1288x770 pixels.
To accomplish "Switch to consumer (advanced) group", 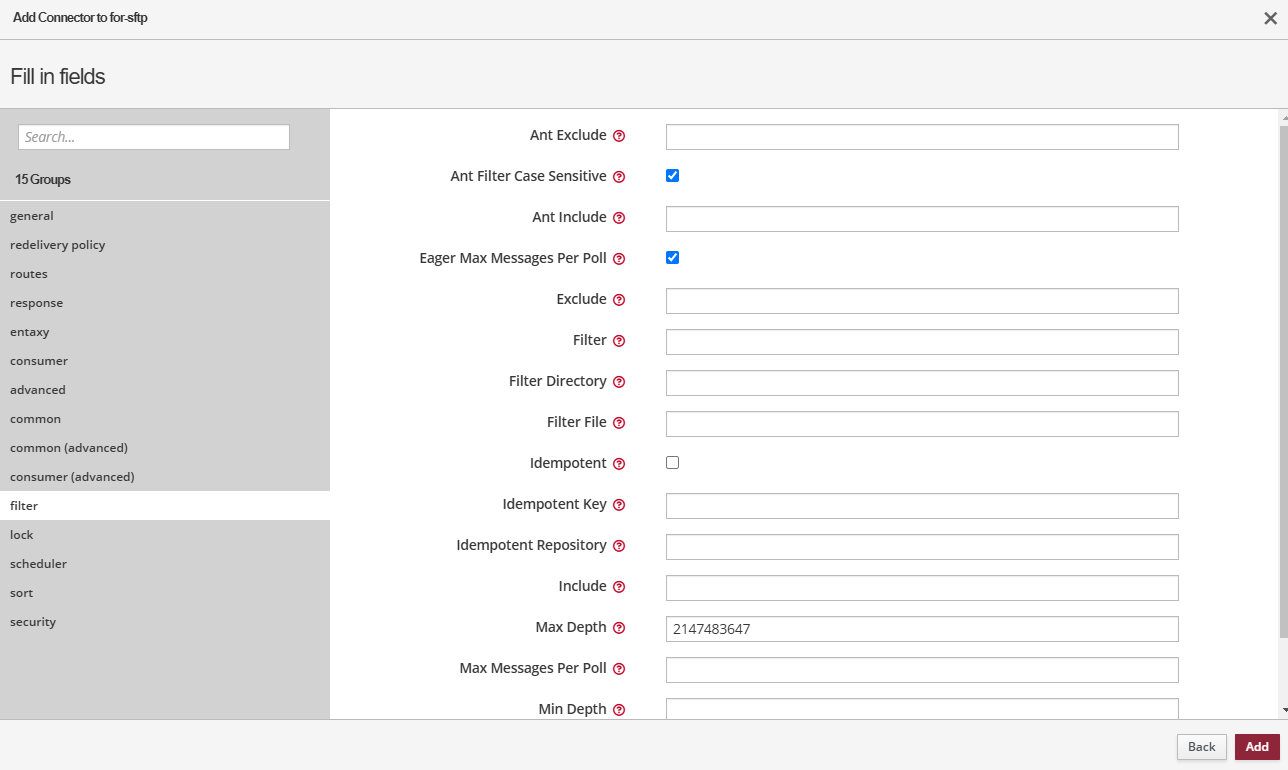I will tap(72, 477).
